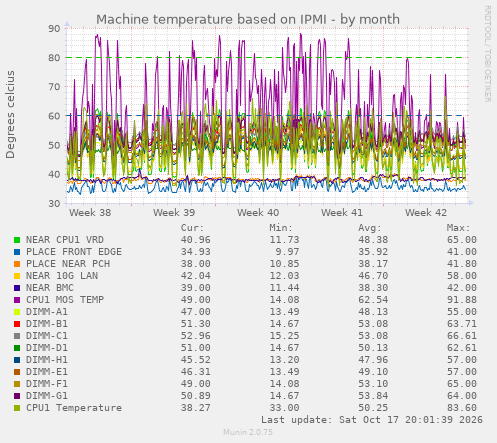Click the y-axis 80 value label
The height and width of the screenshot is (443, 497).
[x=54, y=58]
